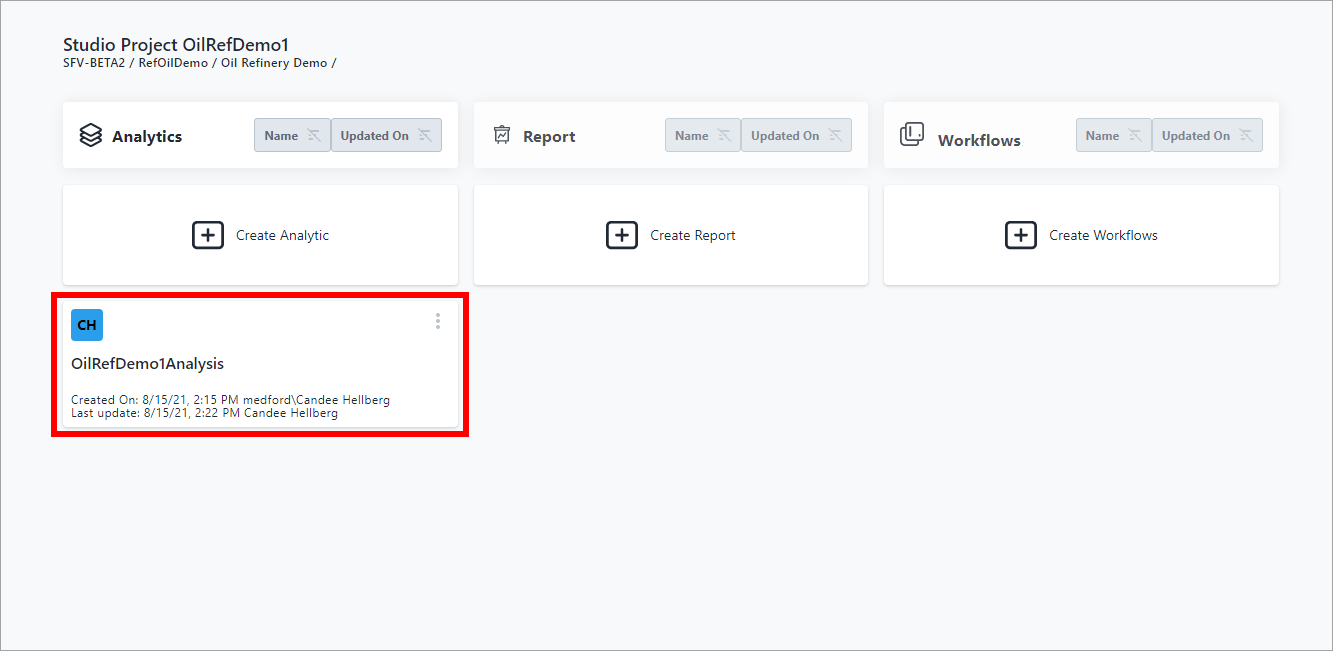This screenshot has width=1333, height=651.
Task: Click the Analytics section heading text
Action: 147,136
